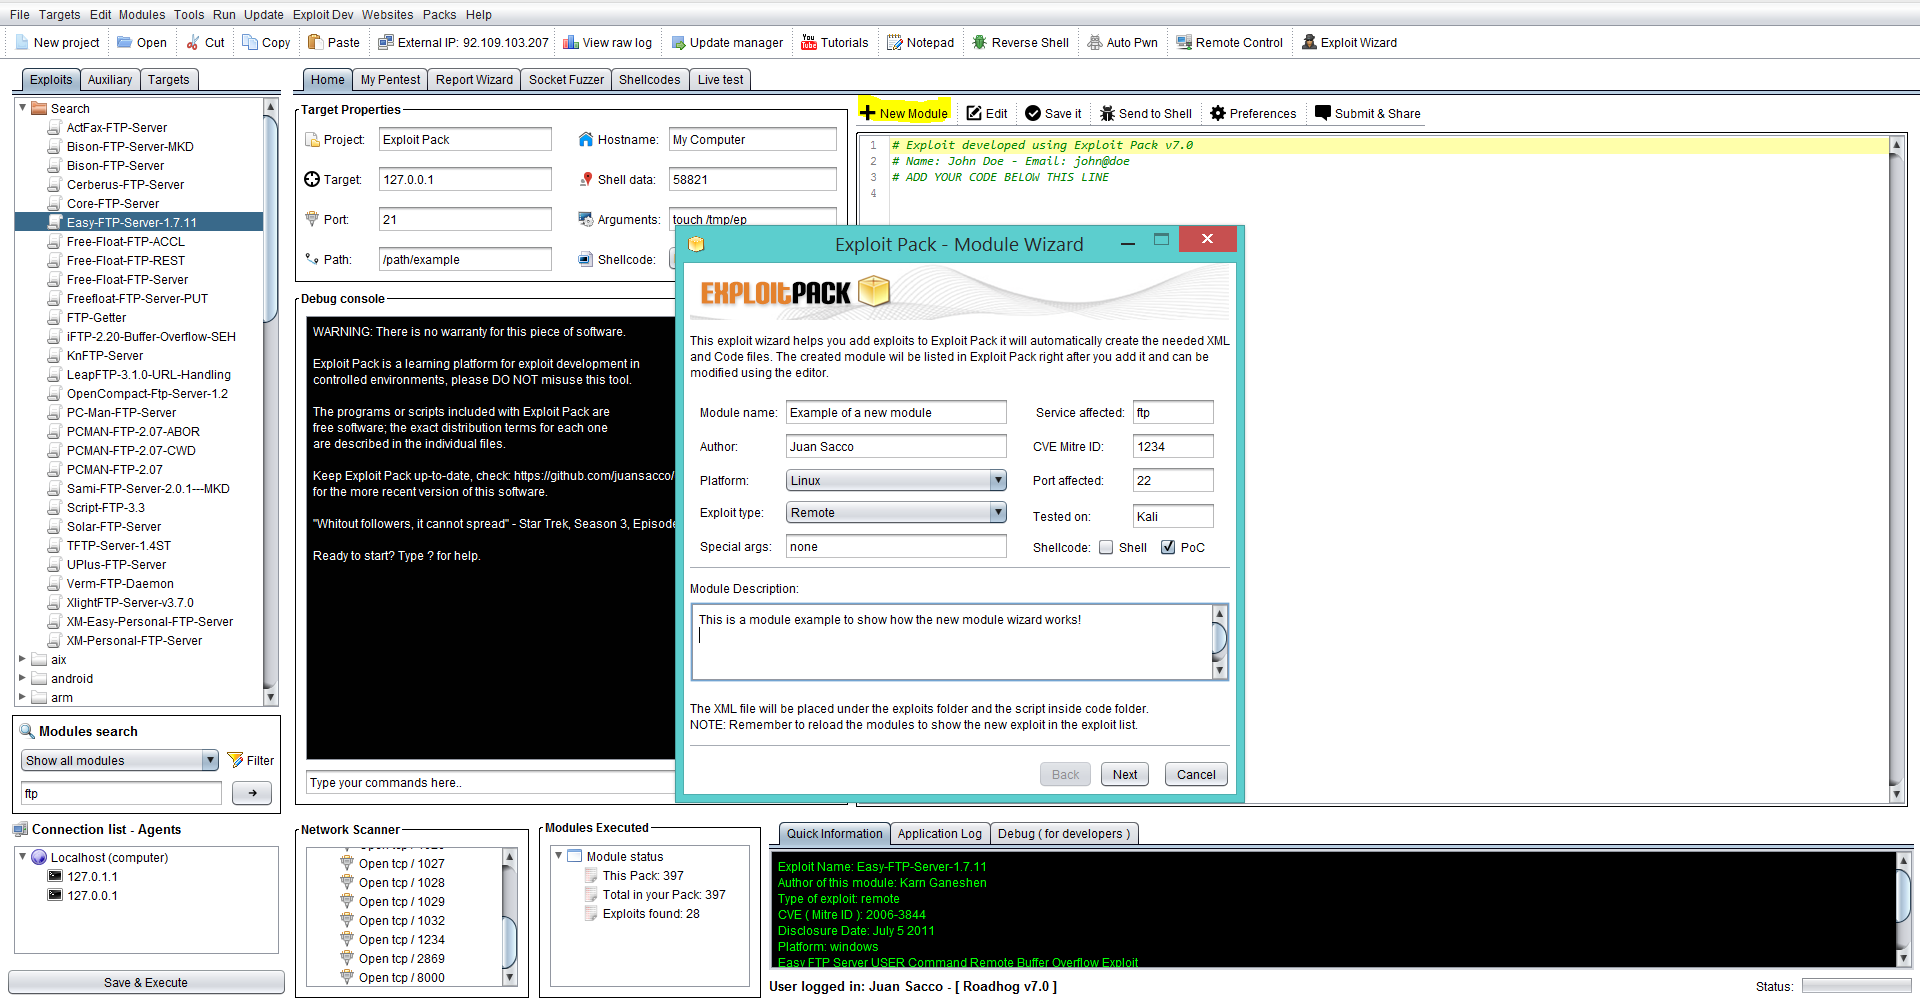
Task: Launch the Exploit Wizard toolbar icon
Action: [1309, 43]
